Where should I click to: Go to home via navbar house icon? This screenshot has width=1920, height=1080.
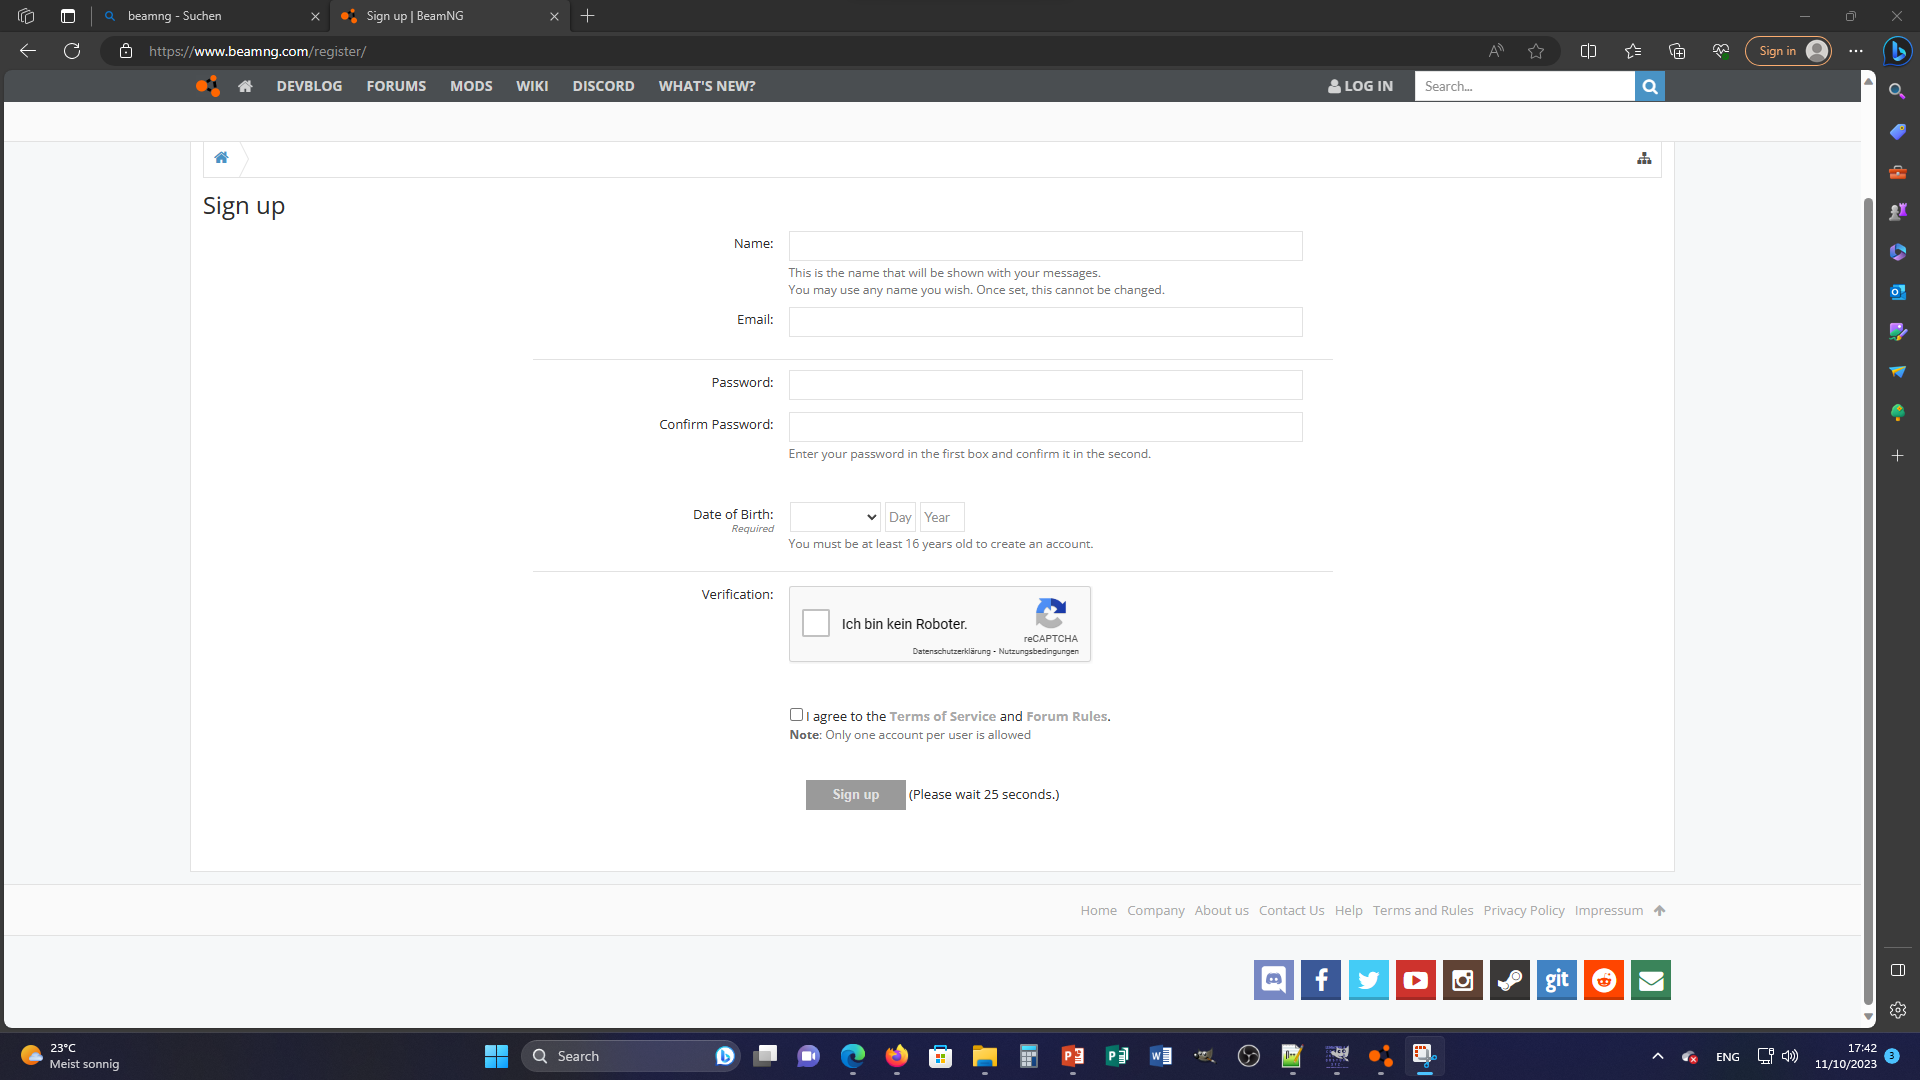click(x=245, y=86)
